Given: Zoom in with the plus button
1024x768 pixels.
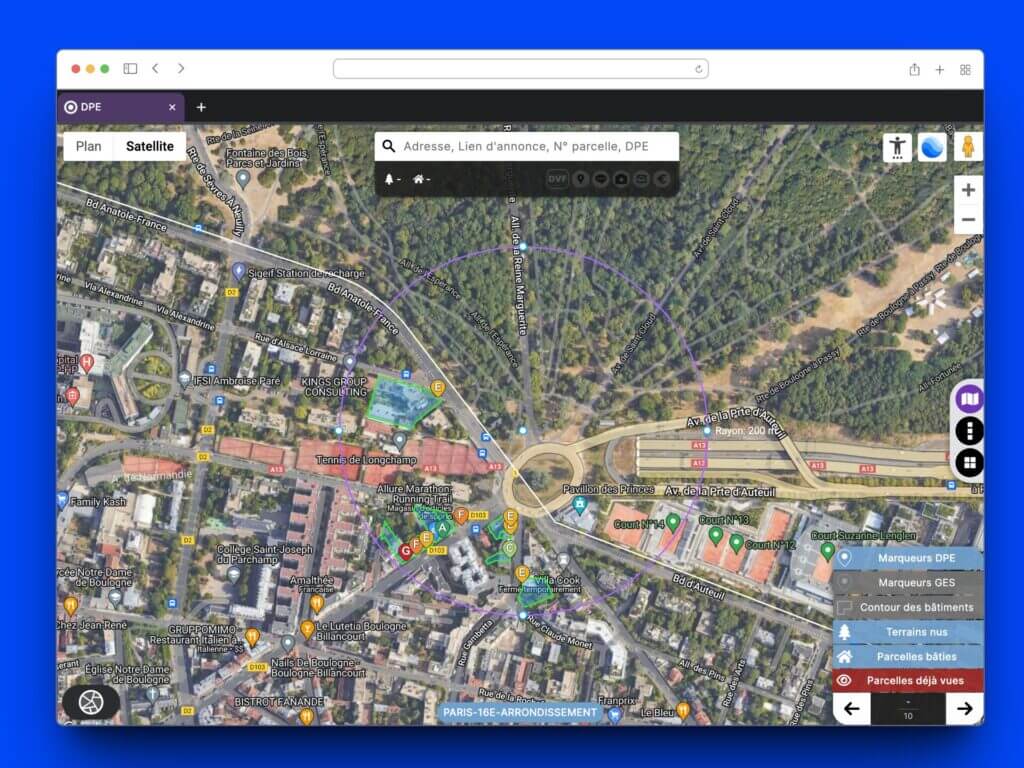Looking at the screenshot, I should point(968,189).
